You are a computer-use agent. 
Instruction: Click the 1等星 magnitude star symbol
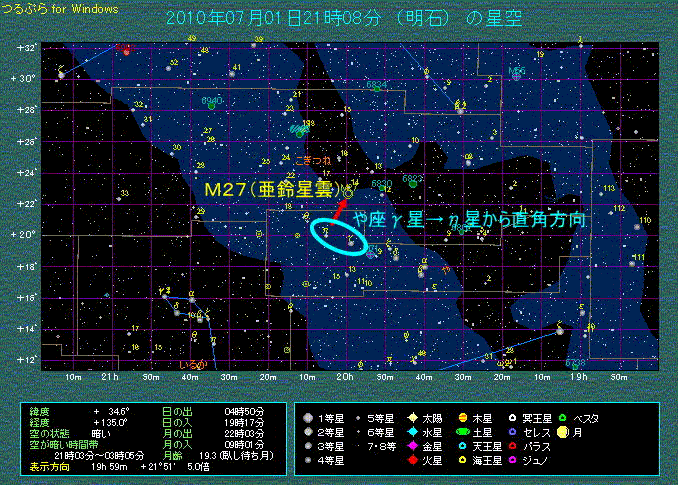click(308, 418)
